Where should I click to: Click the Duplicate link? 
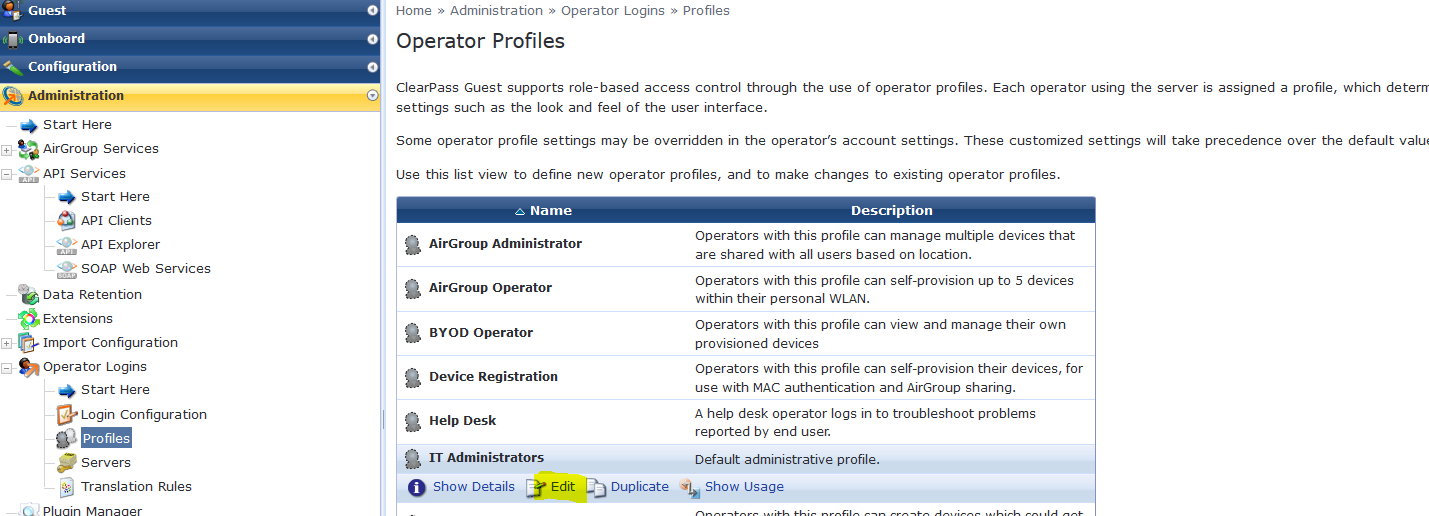640,487
